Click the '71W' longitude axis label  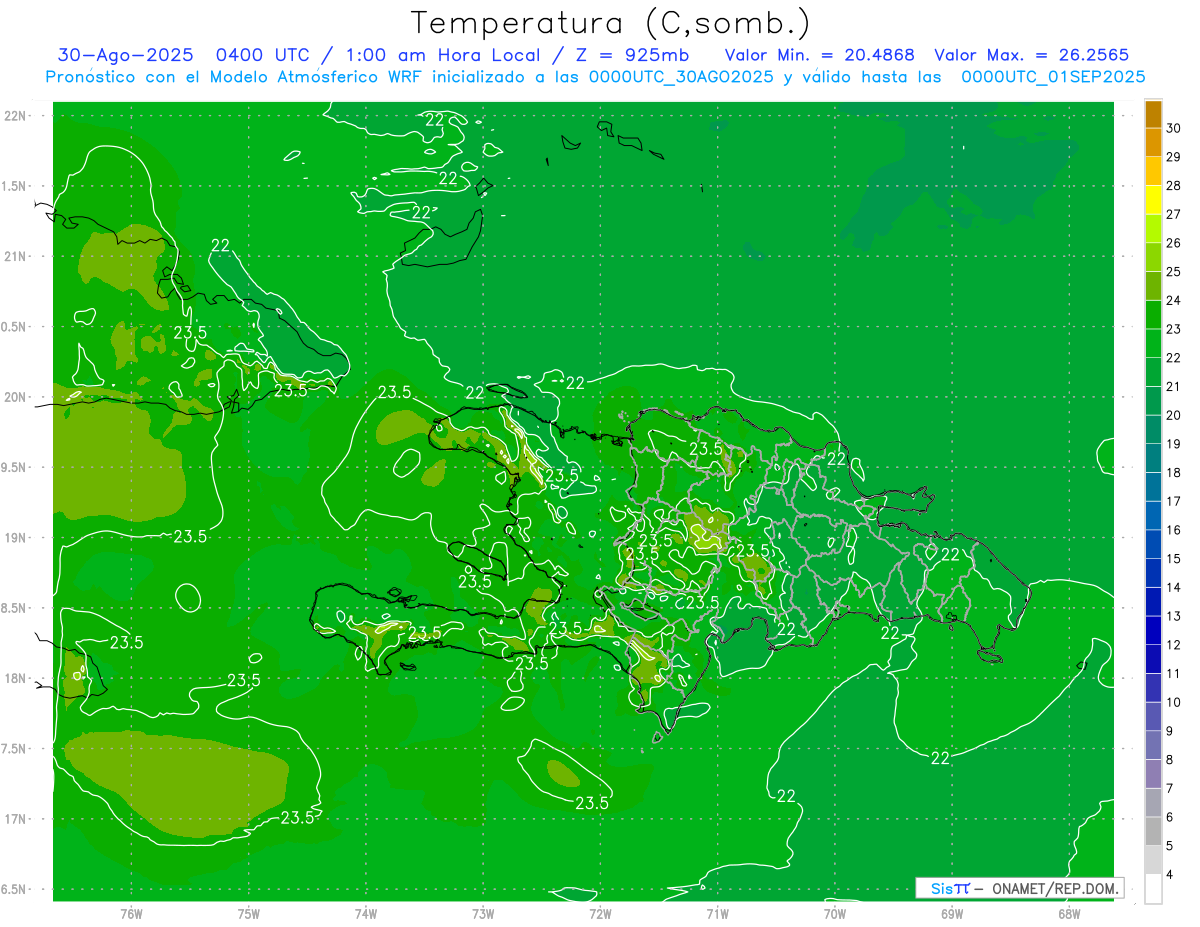pos(717,913)
